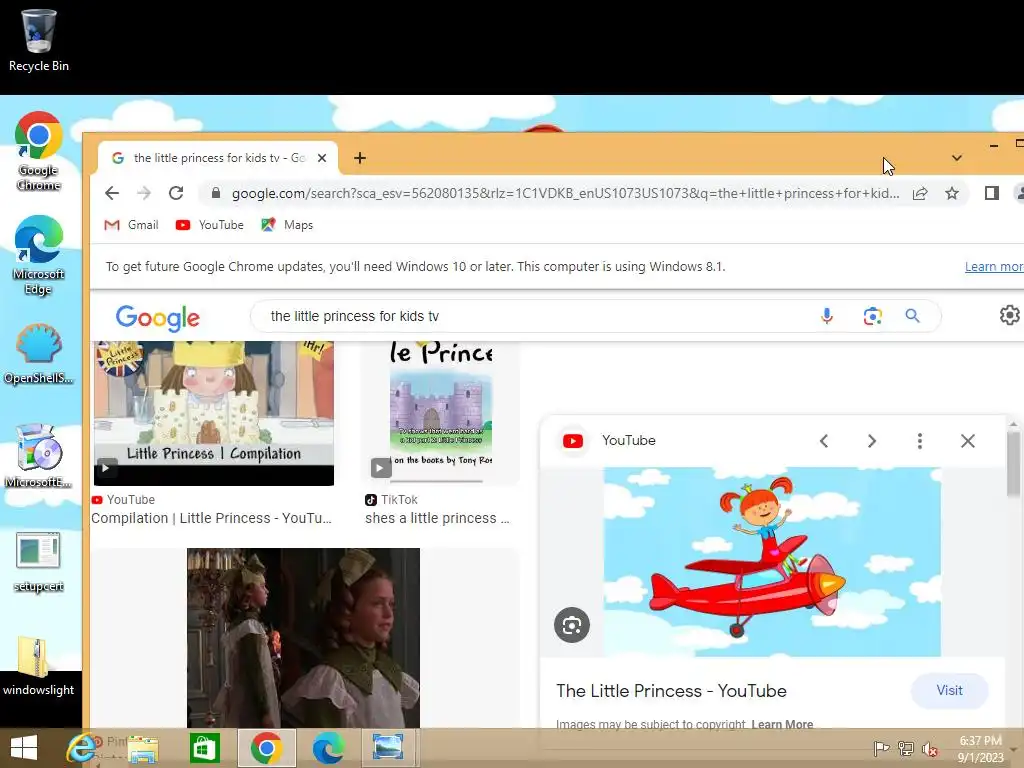Open the OpenShellSetup desktop icon

(x=39, y=354)
